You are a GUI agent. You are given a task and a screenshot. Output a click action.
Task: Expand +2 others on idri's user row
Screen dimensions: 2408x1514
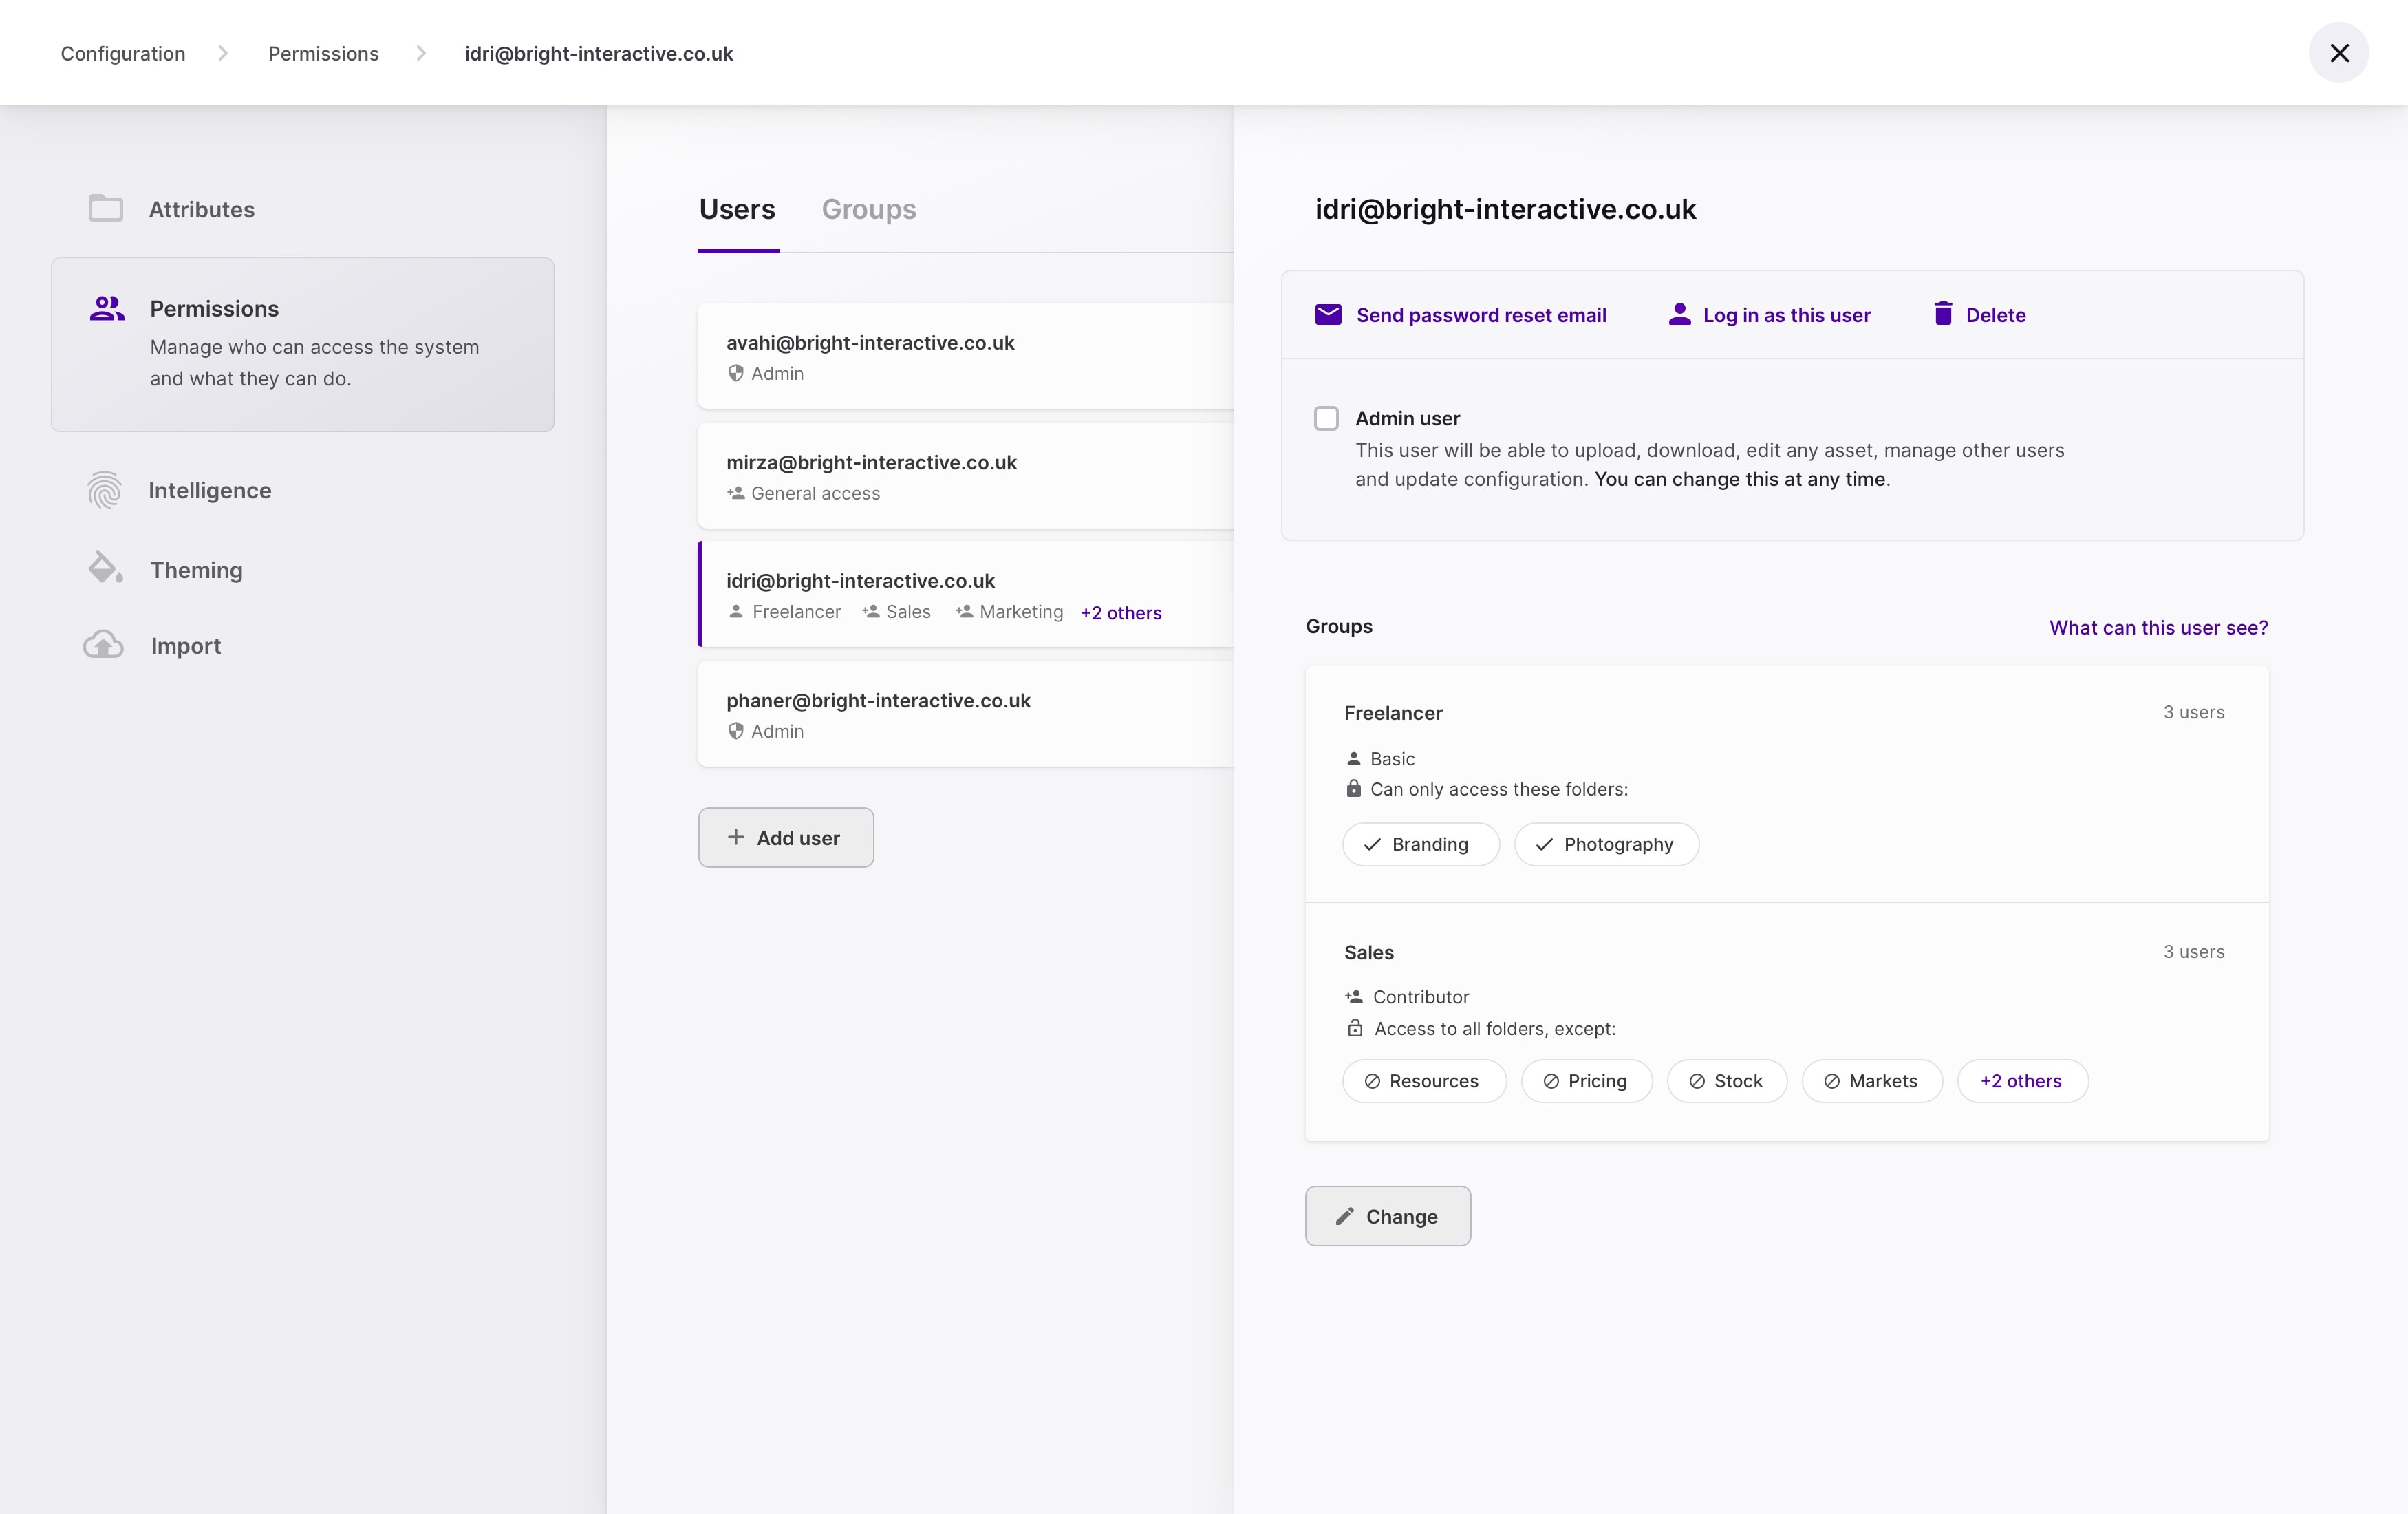click(1120, 612)
